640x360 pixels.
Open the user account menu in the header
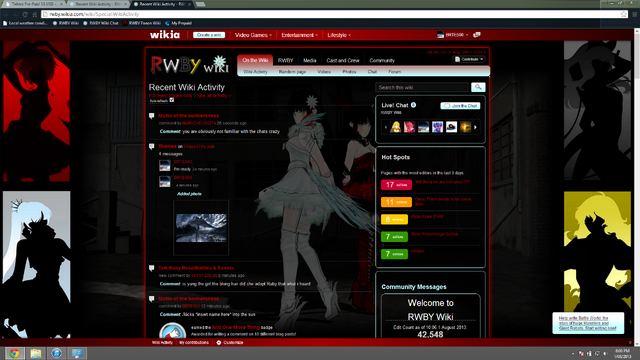[x=452, y=35]
